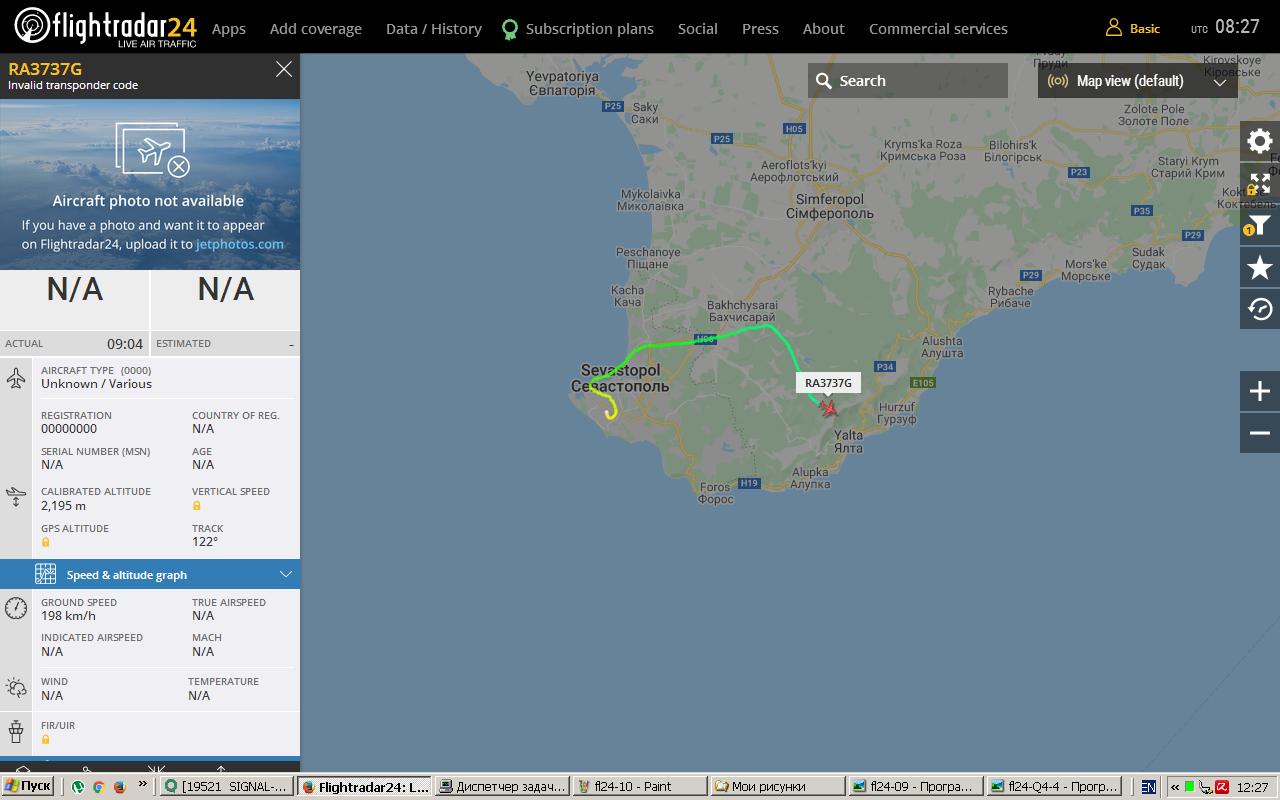Click the RA3737G label on the map
The height and width of the screenshot is (800, 1280).
828,383
